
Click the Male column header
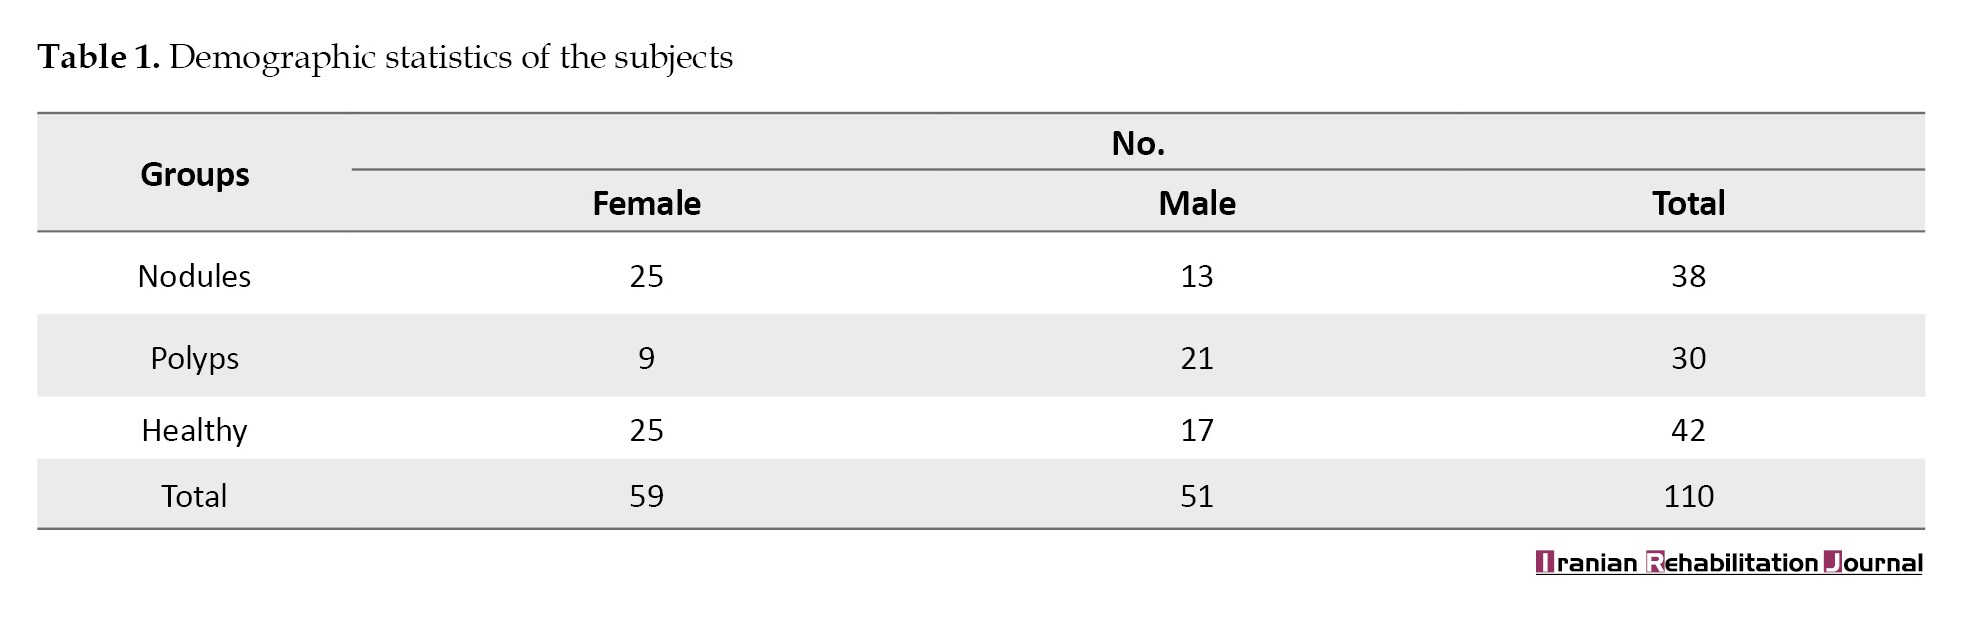[x=1197, y=203]
